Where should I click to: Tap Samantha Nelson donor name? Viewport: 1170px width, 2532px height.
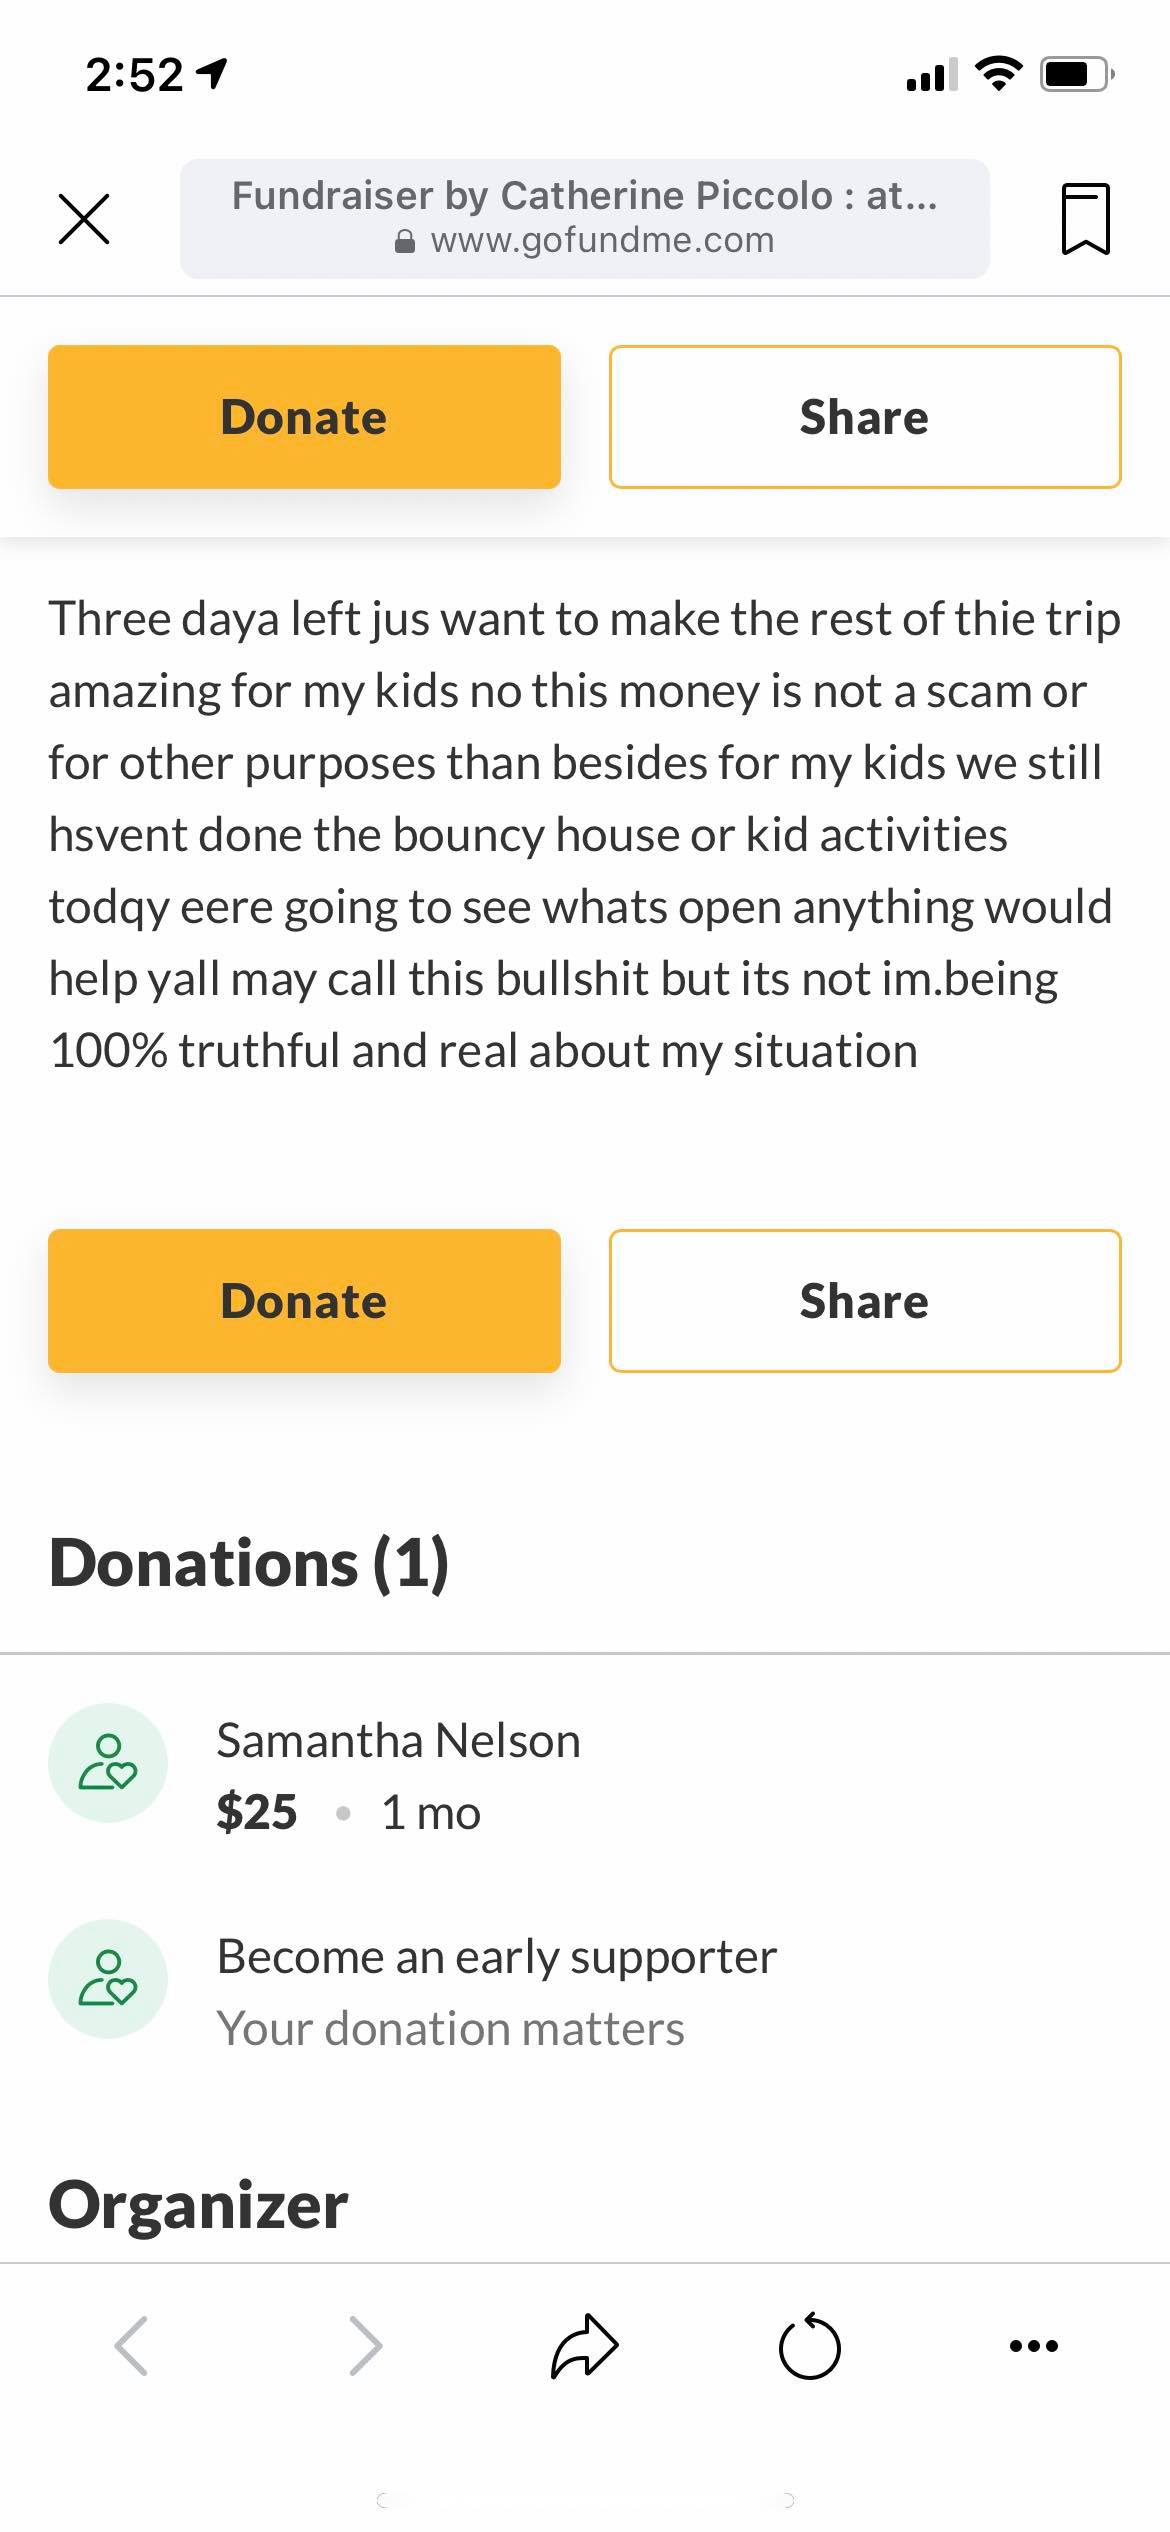click(x=398, y=1741)
